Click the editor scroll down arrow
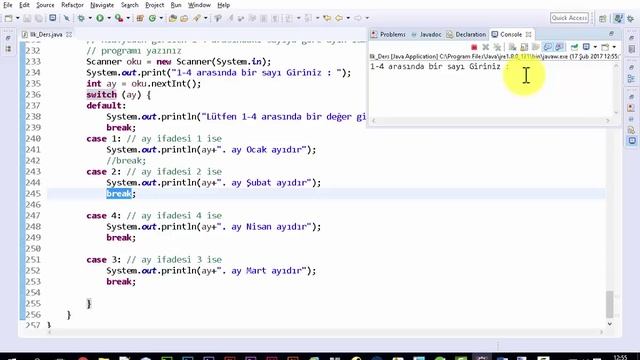The image size is (640, 360). [x=609, y=324]
